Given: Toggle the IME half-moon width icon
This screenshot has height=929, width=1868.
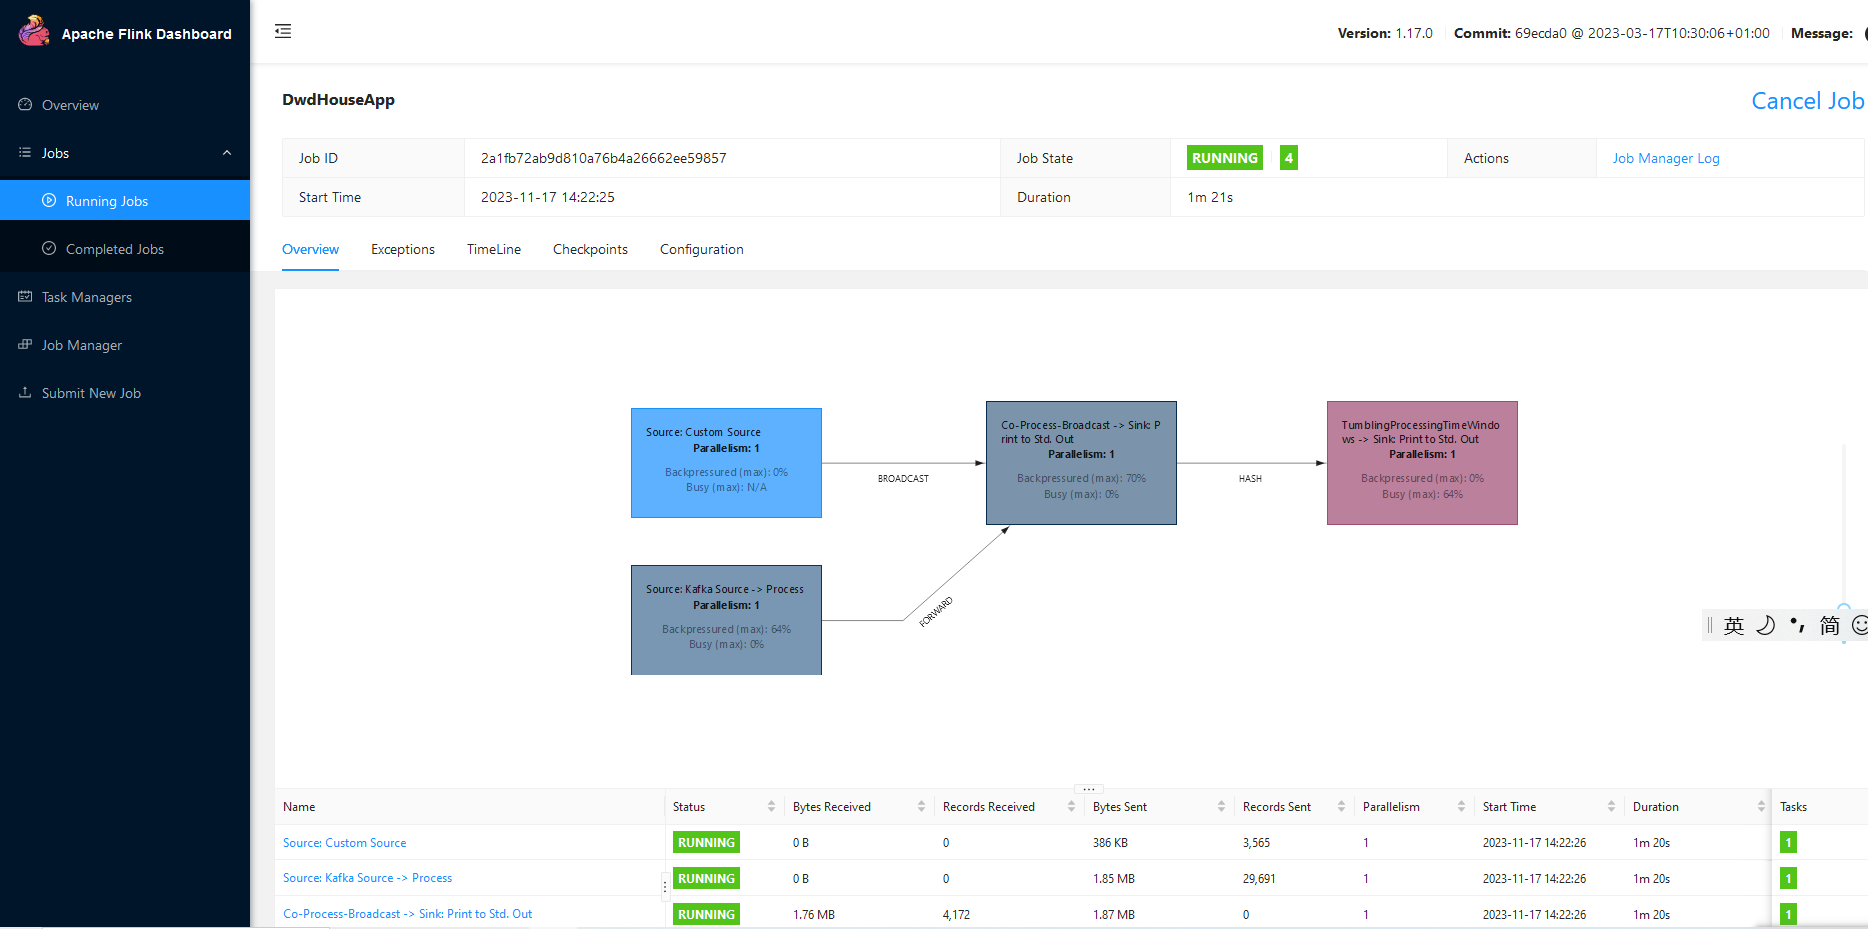Looking at the screenshot, I should [1766, 626].
